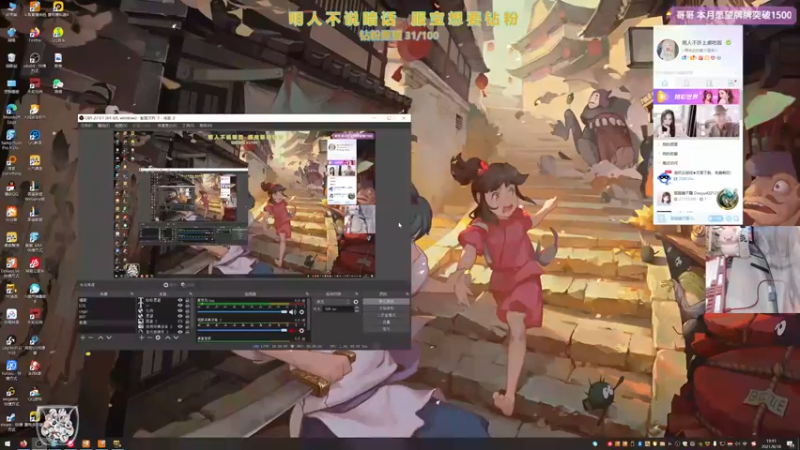Pop out the Audio Mixer dock panel
This screenshot has height=450, width=800.
(307, 294)
